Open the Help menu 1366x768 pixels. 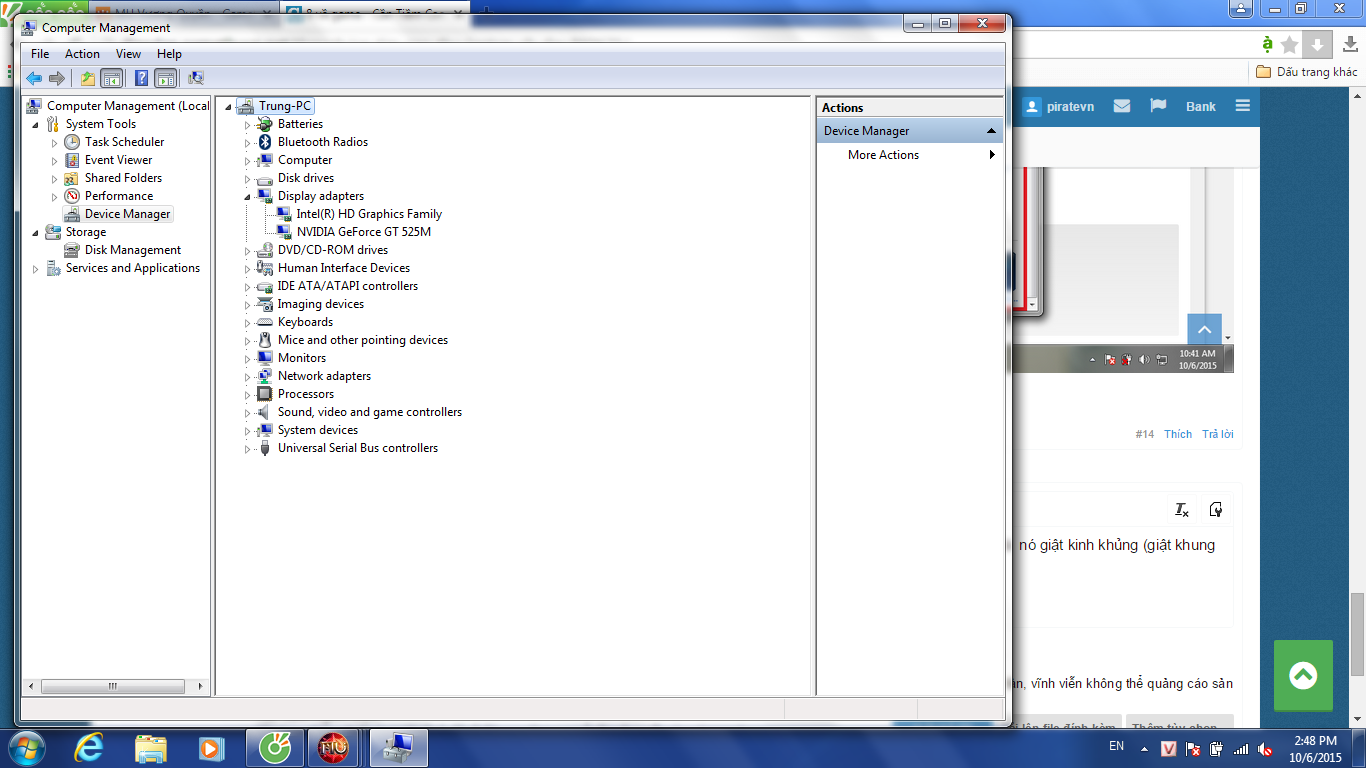tap(169, 54)
